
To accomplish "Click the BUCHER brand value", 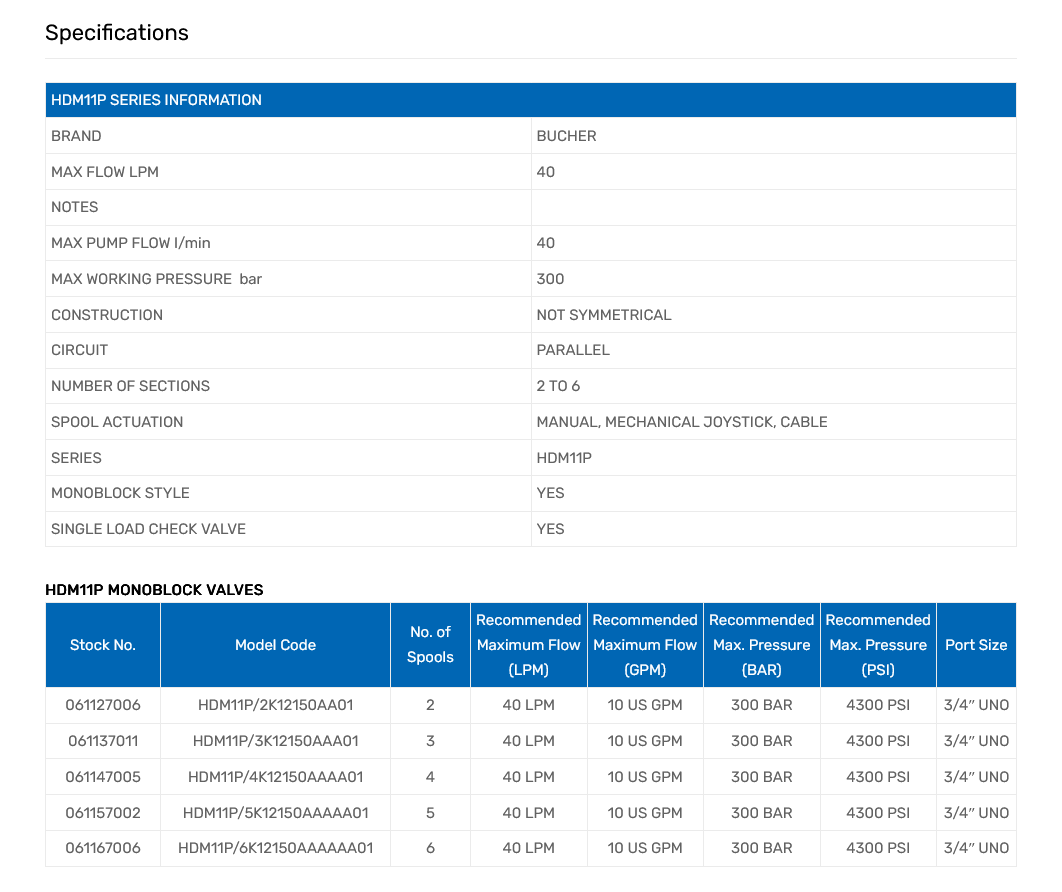I will coord(566,136).
